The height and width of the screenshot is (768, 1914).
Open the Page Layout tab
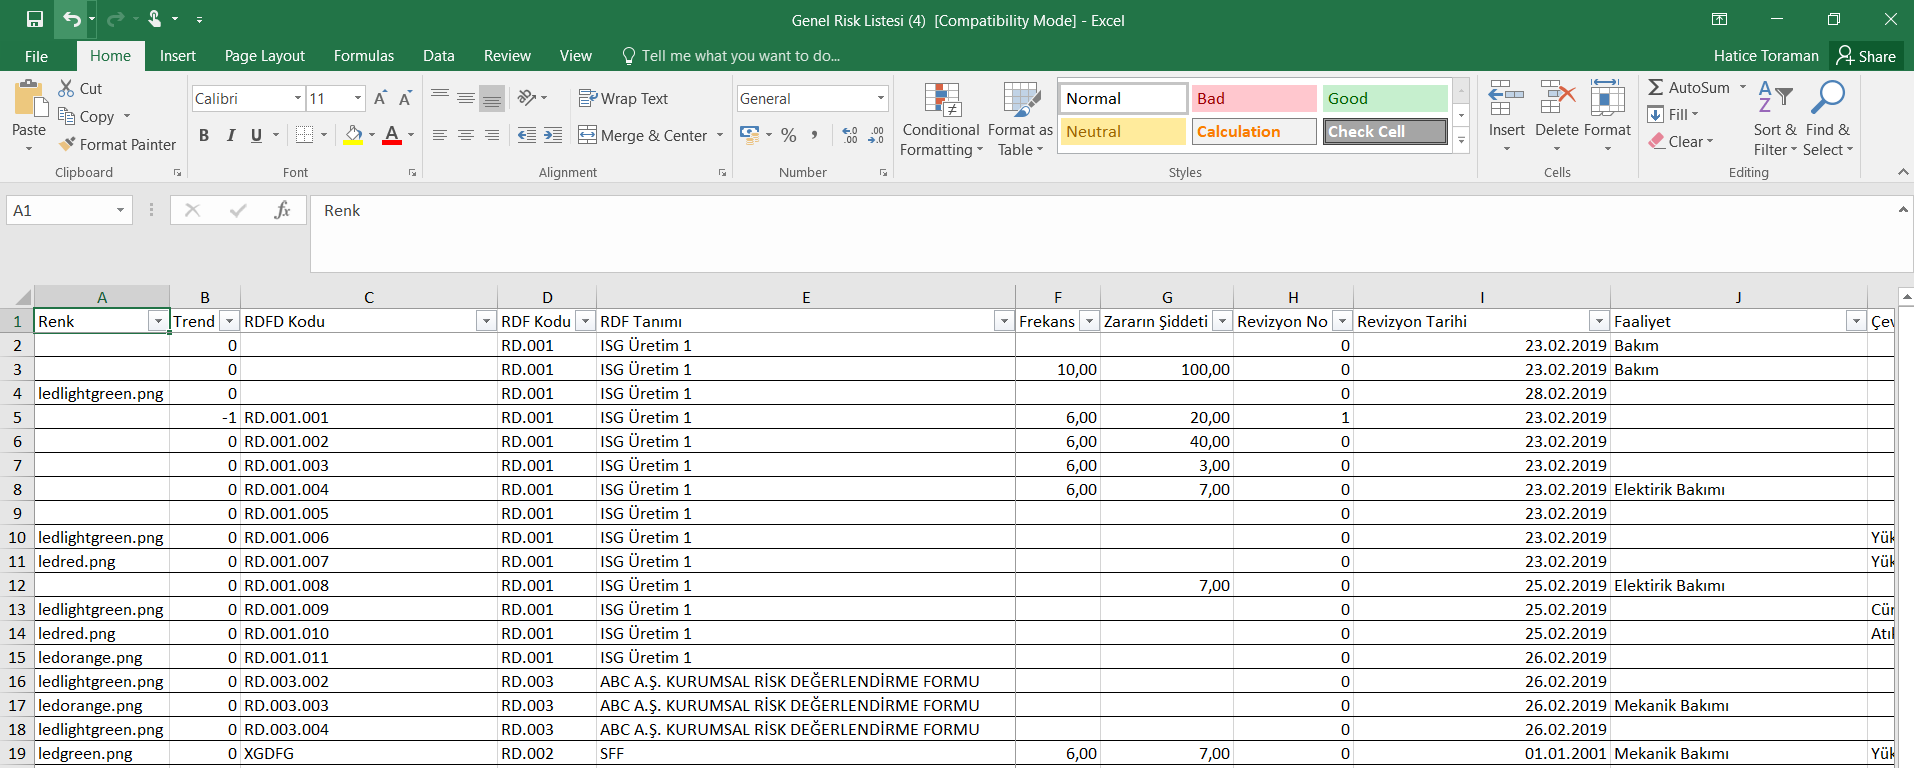(264, 56)
